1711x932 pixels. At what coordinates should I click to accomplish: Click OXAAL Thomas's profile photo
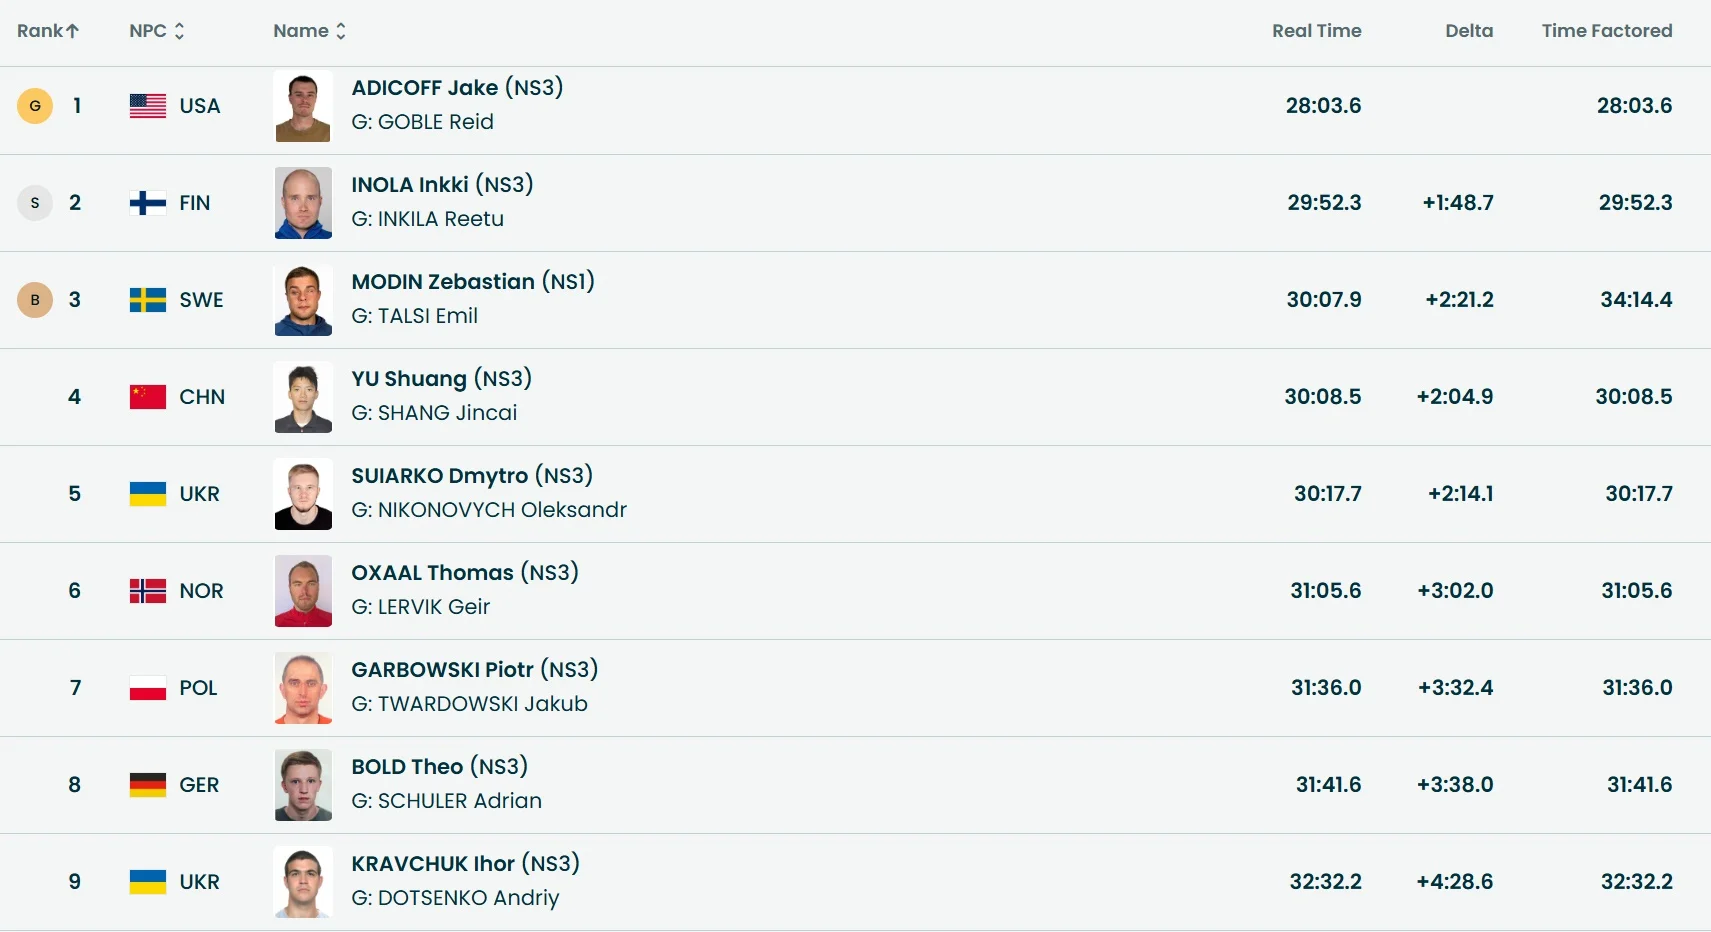tap(303, 591)
